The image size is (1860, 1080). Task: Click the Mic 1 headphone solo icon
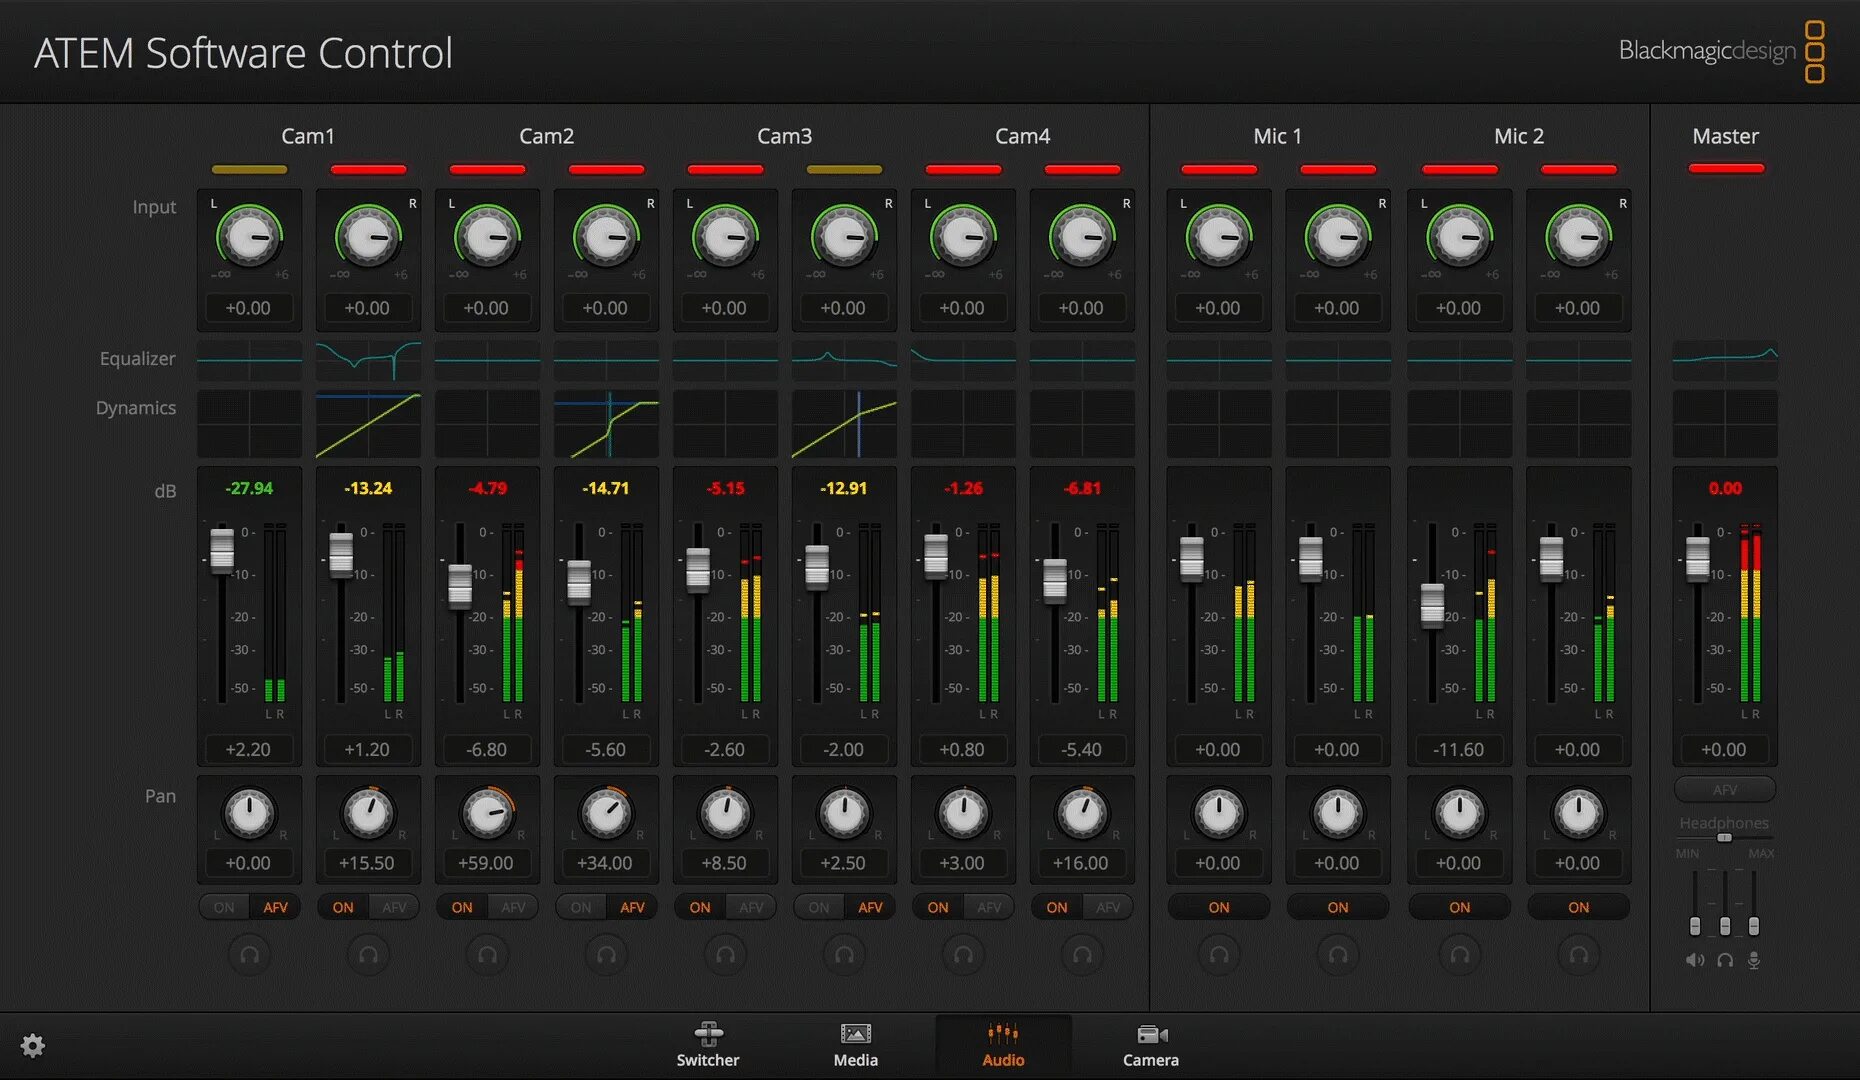(x=1219, y=955)
